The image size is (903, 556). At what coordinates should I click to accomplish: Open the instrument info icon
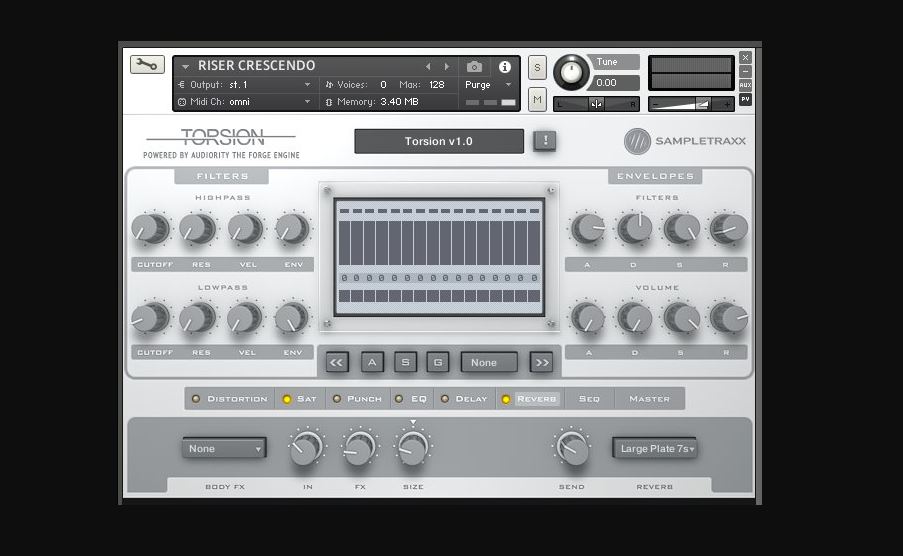[x=505, y=67]
